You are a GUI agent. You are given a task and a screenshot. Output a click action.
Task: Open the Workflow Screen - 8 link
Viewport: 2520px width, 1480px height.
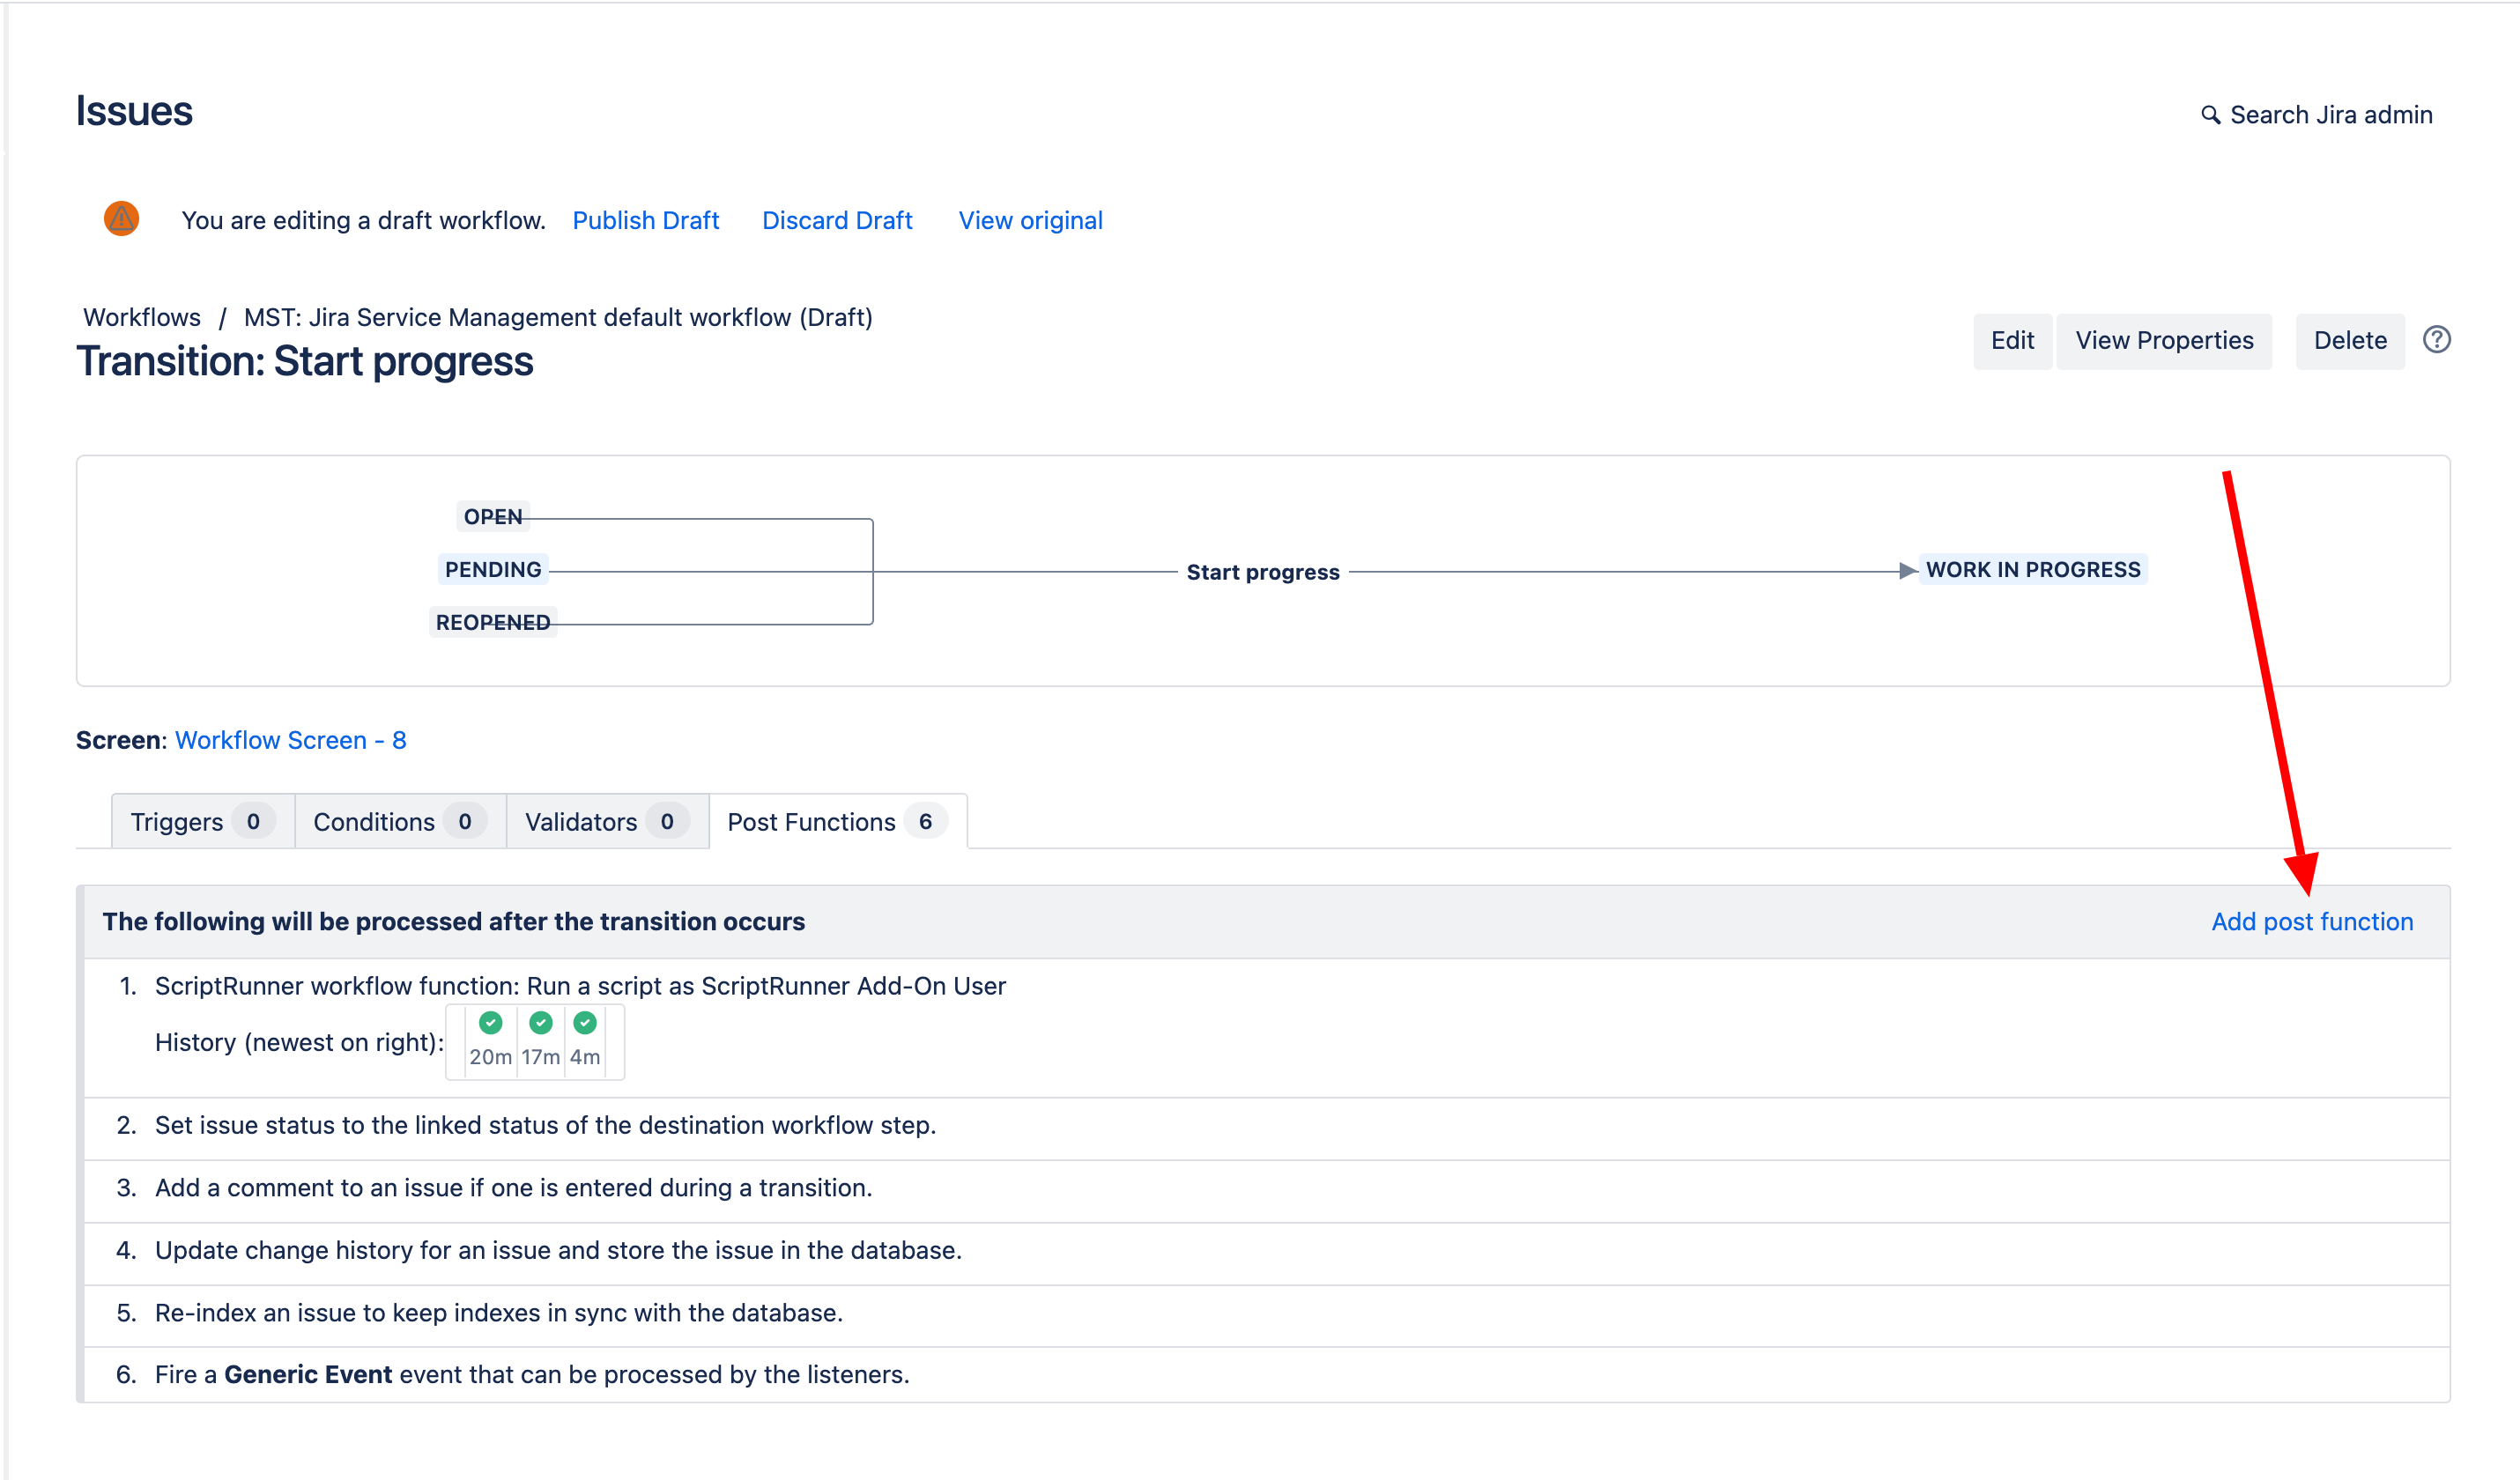[x=290, y=740]
